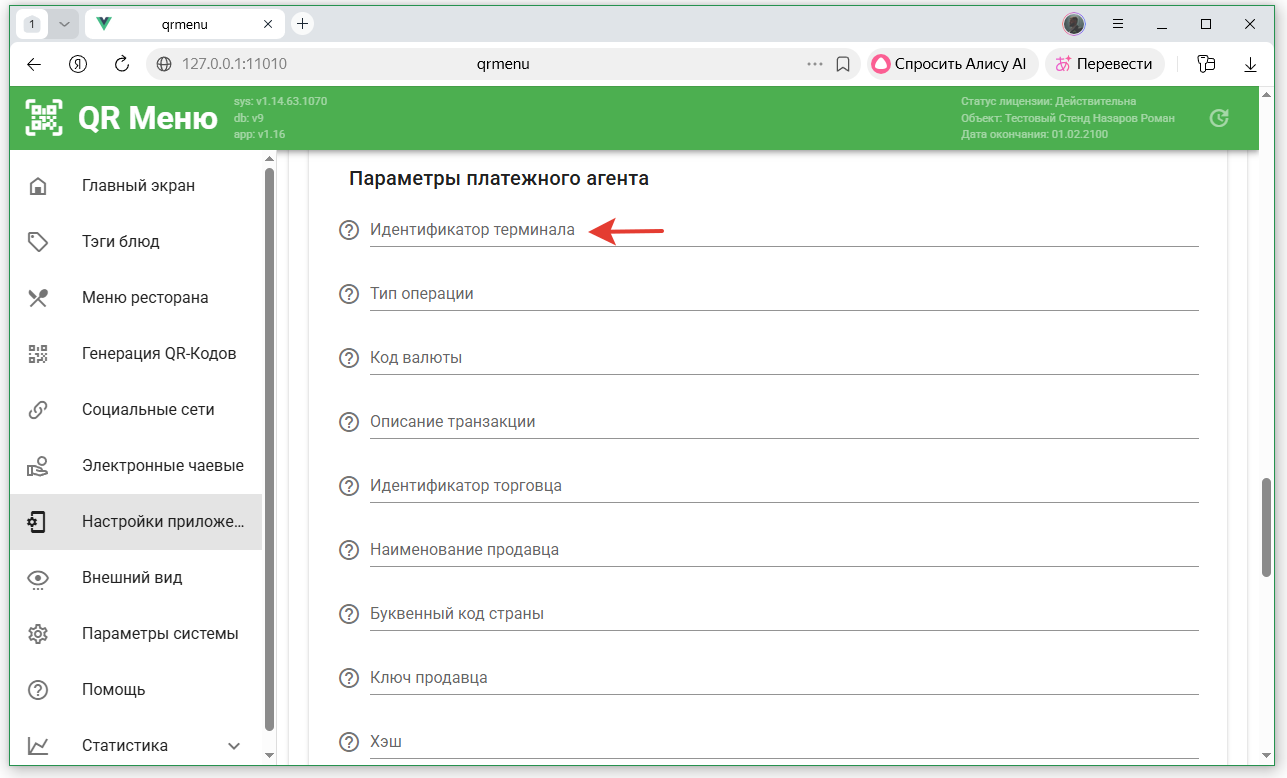Click the refresh icon in green header

[1218, 118]
